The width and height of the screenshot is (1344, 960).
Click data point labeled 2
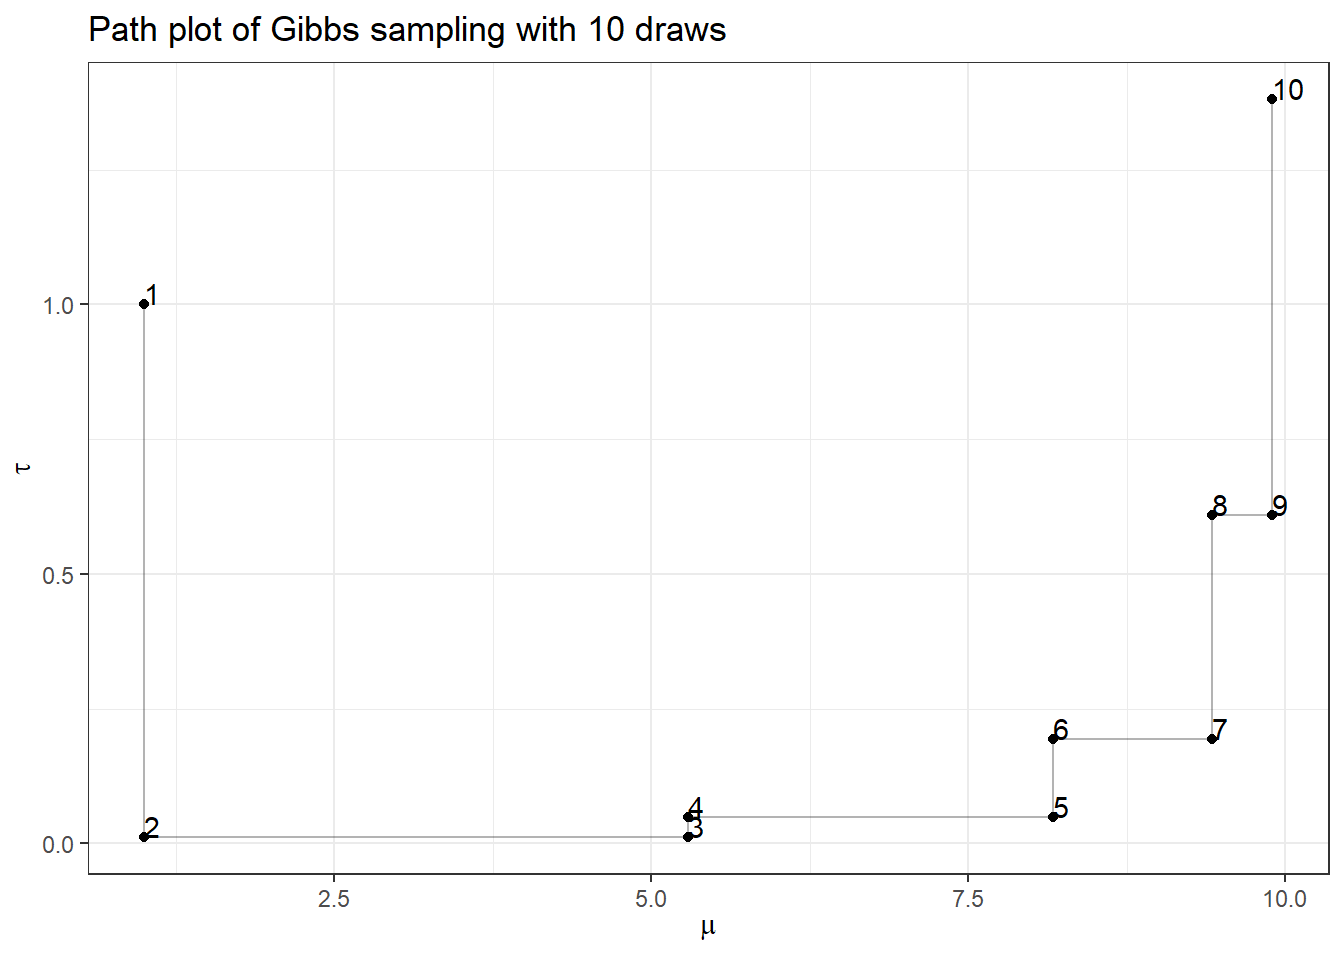[144, 837]
